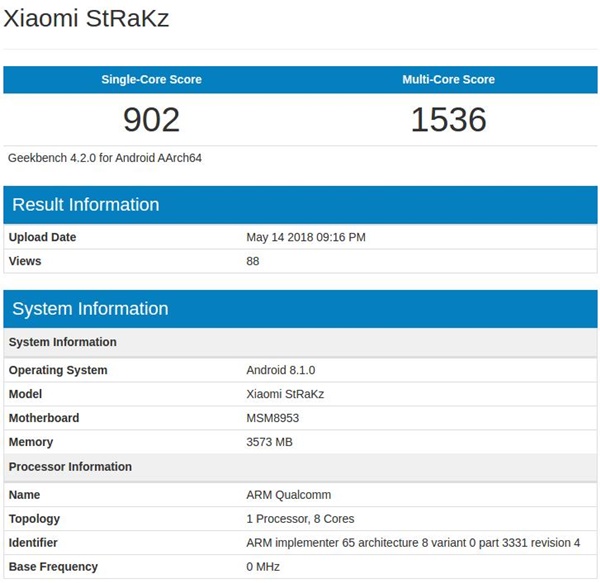Select the ARM Qualcomm processor name
The image size is (600, 583).
288,495
